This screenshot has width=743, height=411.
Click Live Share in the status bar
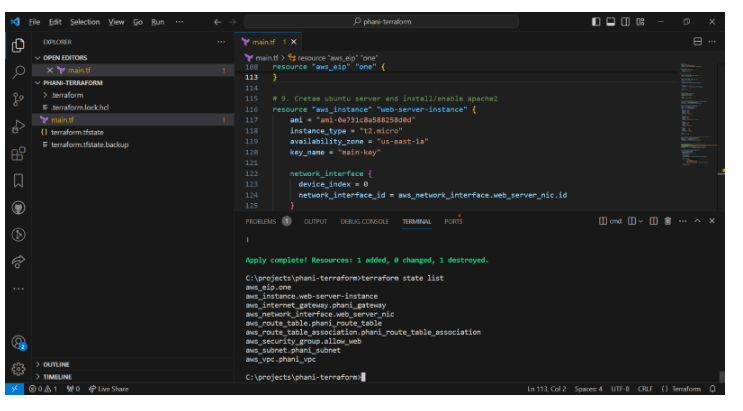tap(109, 389)
